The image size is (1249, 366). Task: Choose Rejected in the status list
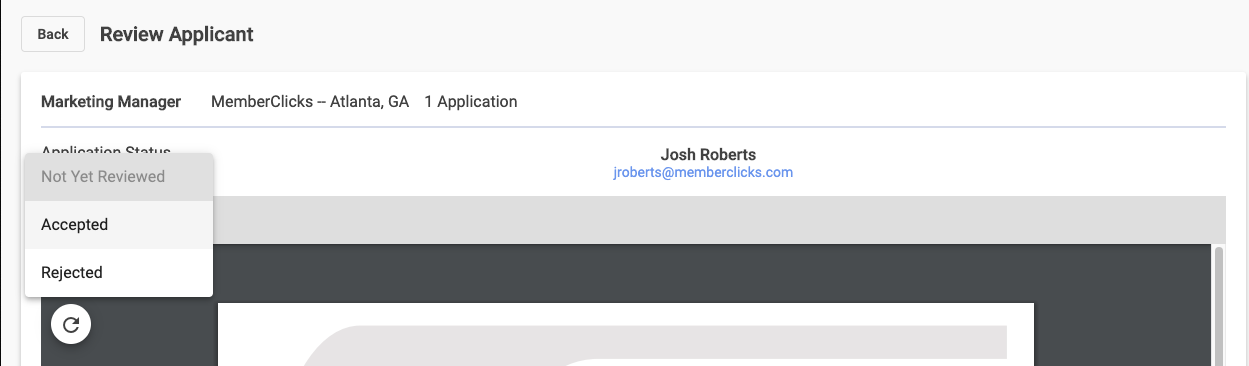119,273
